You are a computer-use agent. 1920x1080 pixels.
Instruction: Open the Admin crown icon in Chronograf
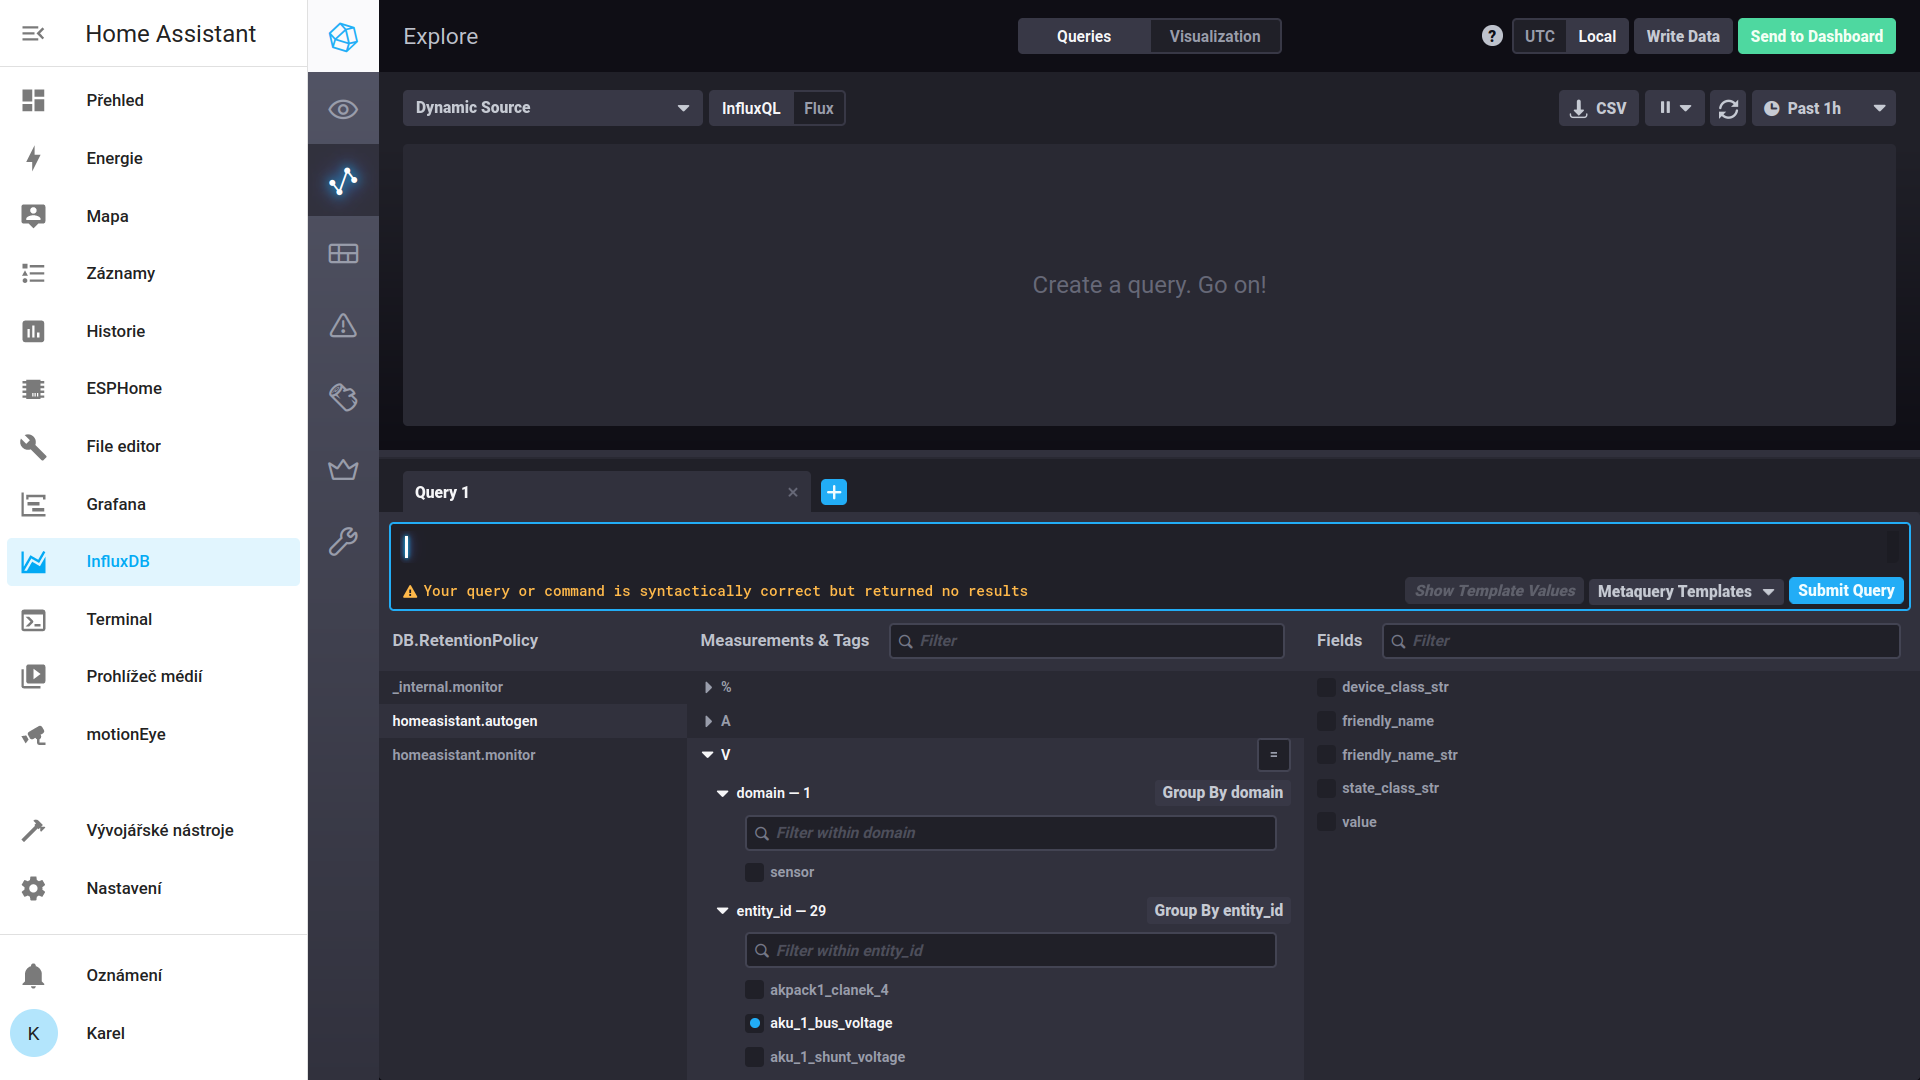pyautogui.click(x=343, y=469)
